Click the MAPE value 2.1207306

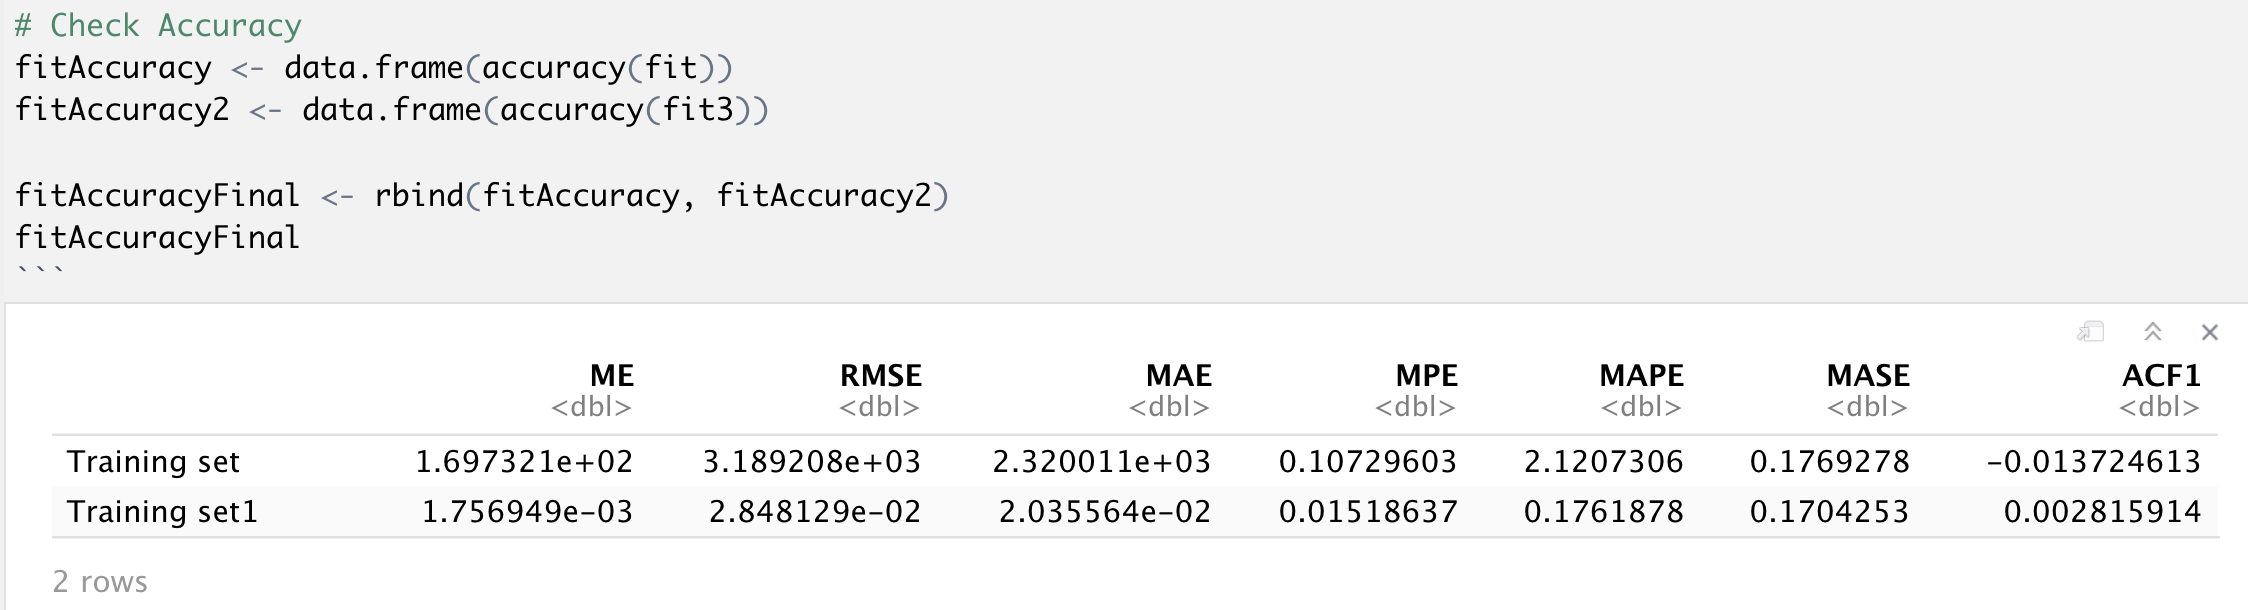pyautogui.click(x=1603, y=462)
